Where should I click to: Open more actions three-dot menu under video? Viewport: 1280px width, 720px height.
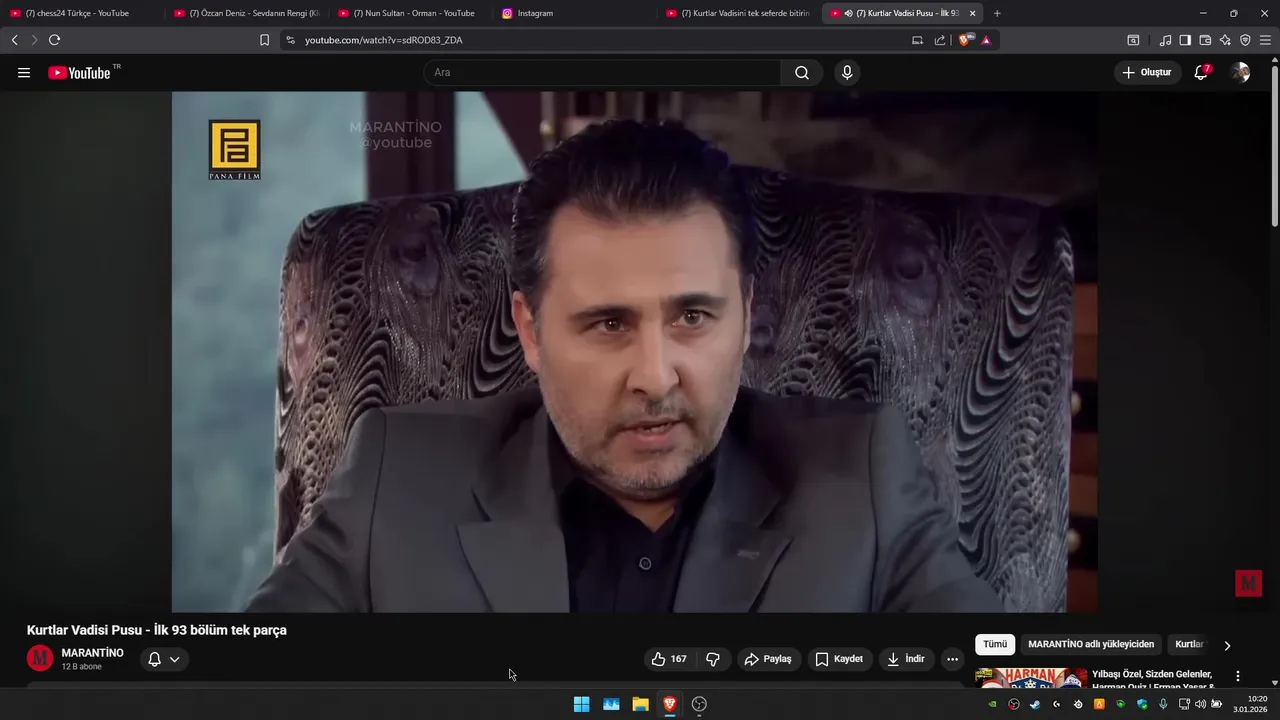click(952, 659)
